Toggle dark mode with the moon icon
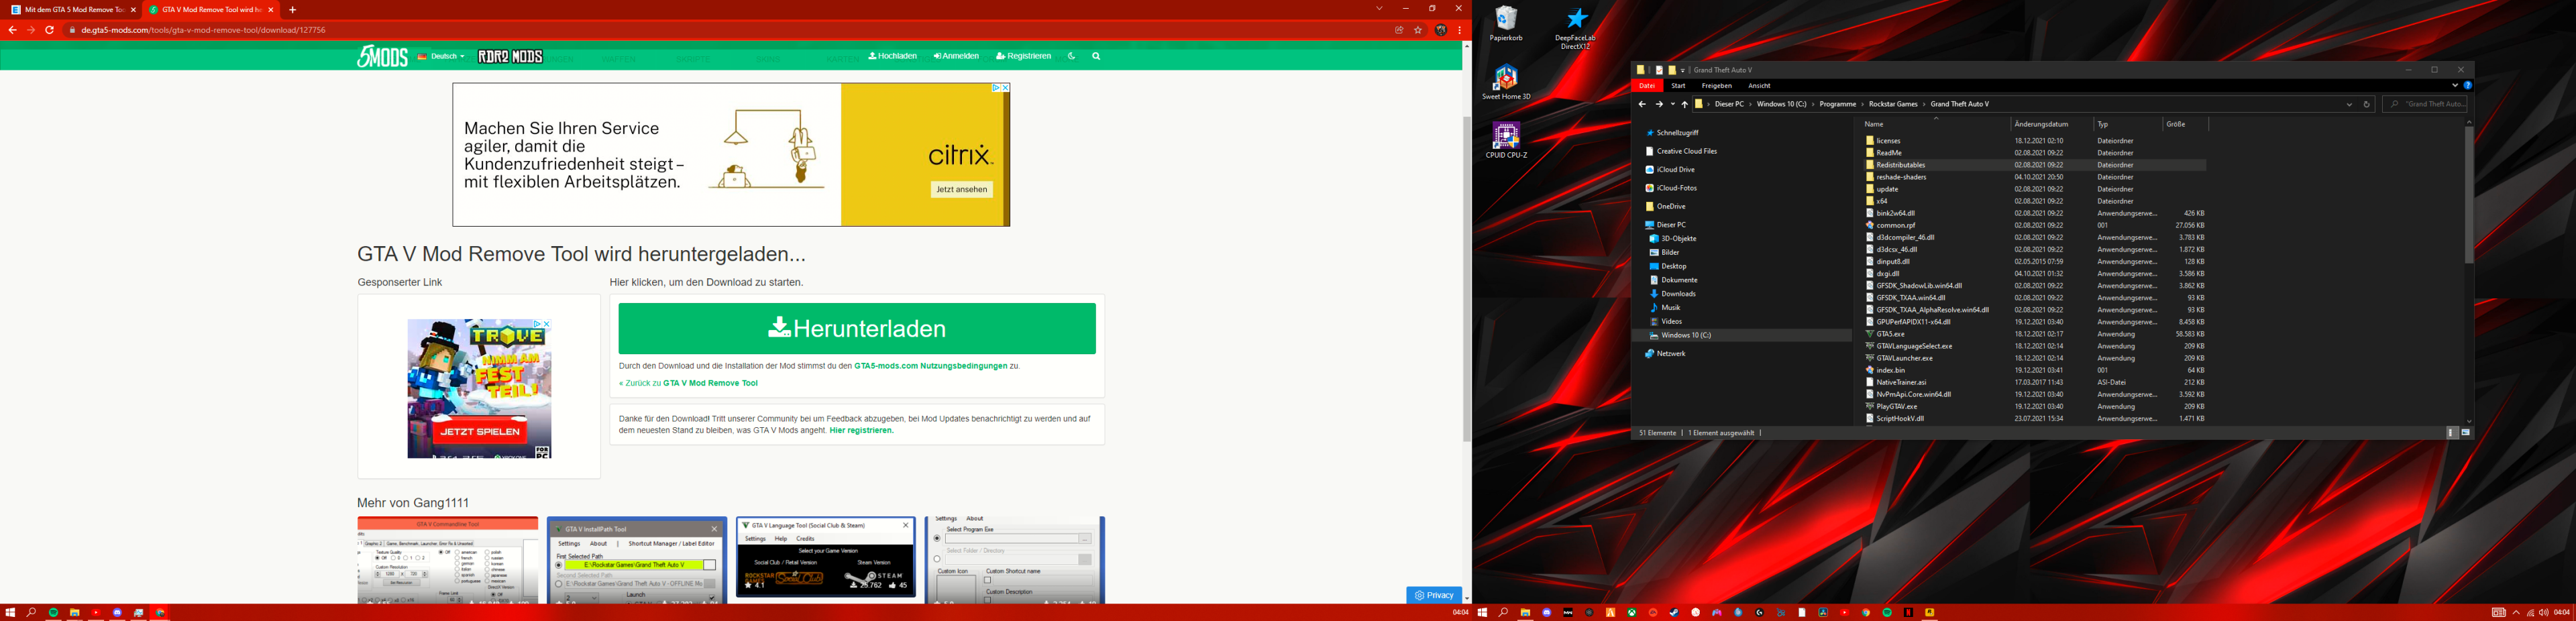Image resolution: width=2576 pixels, height=621 pixels. coord(1071,57)
